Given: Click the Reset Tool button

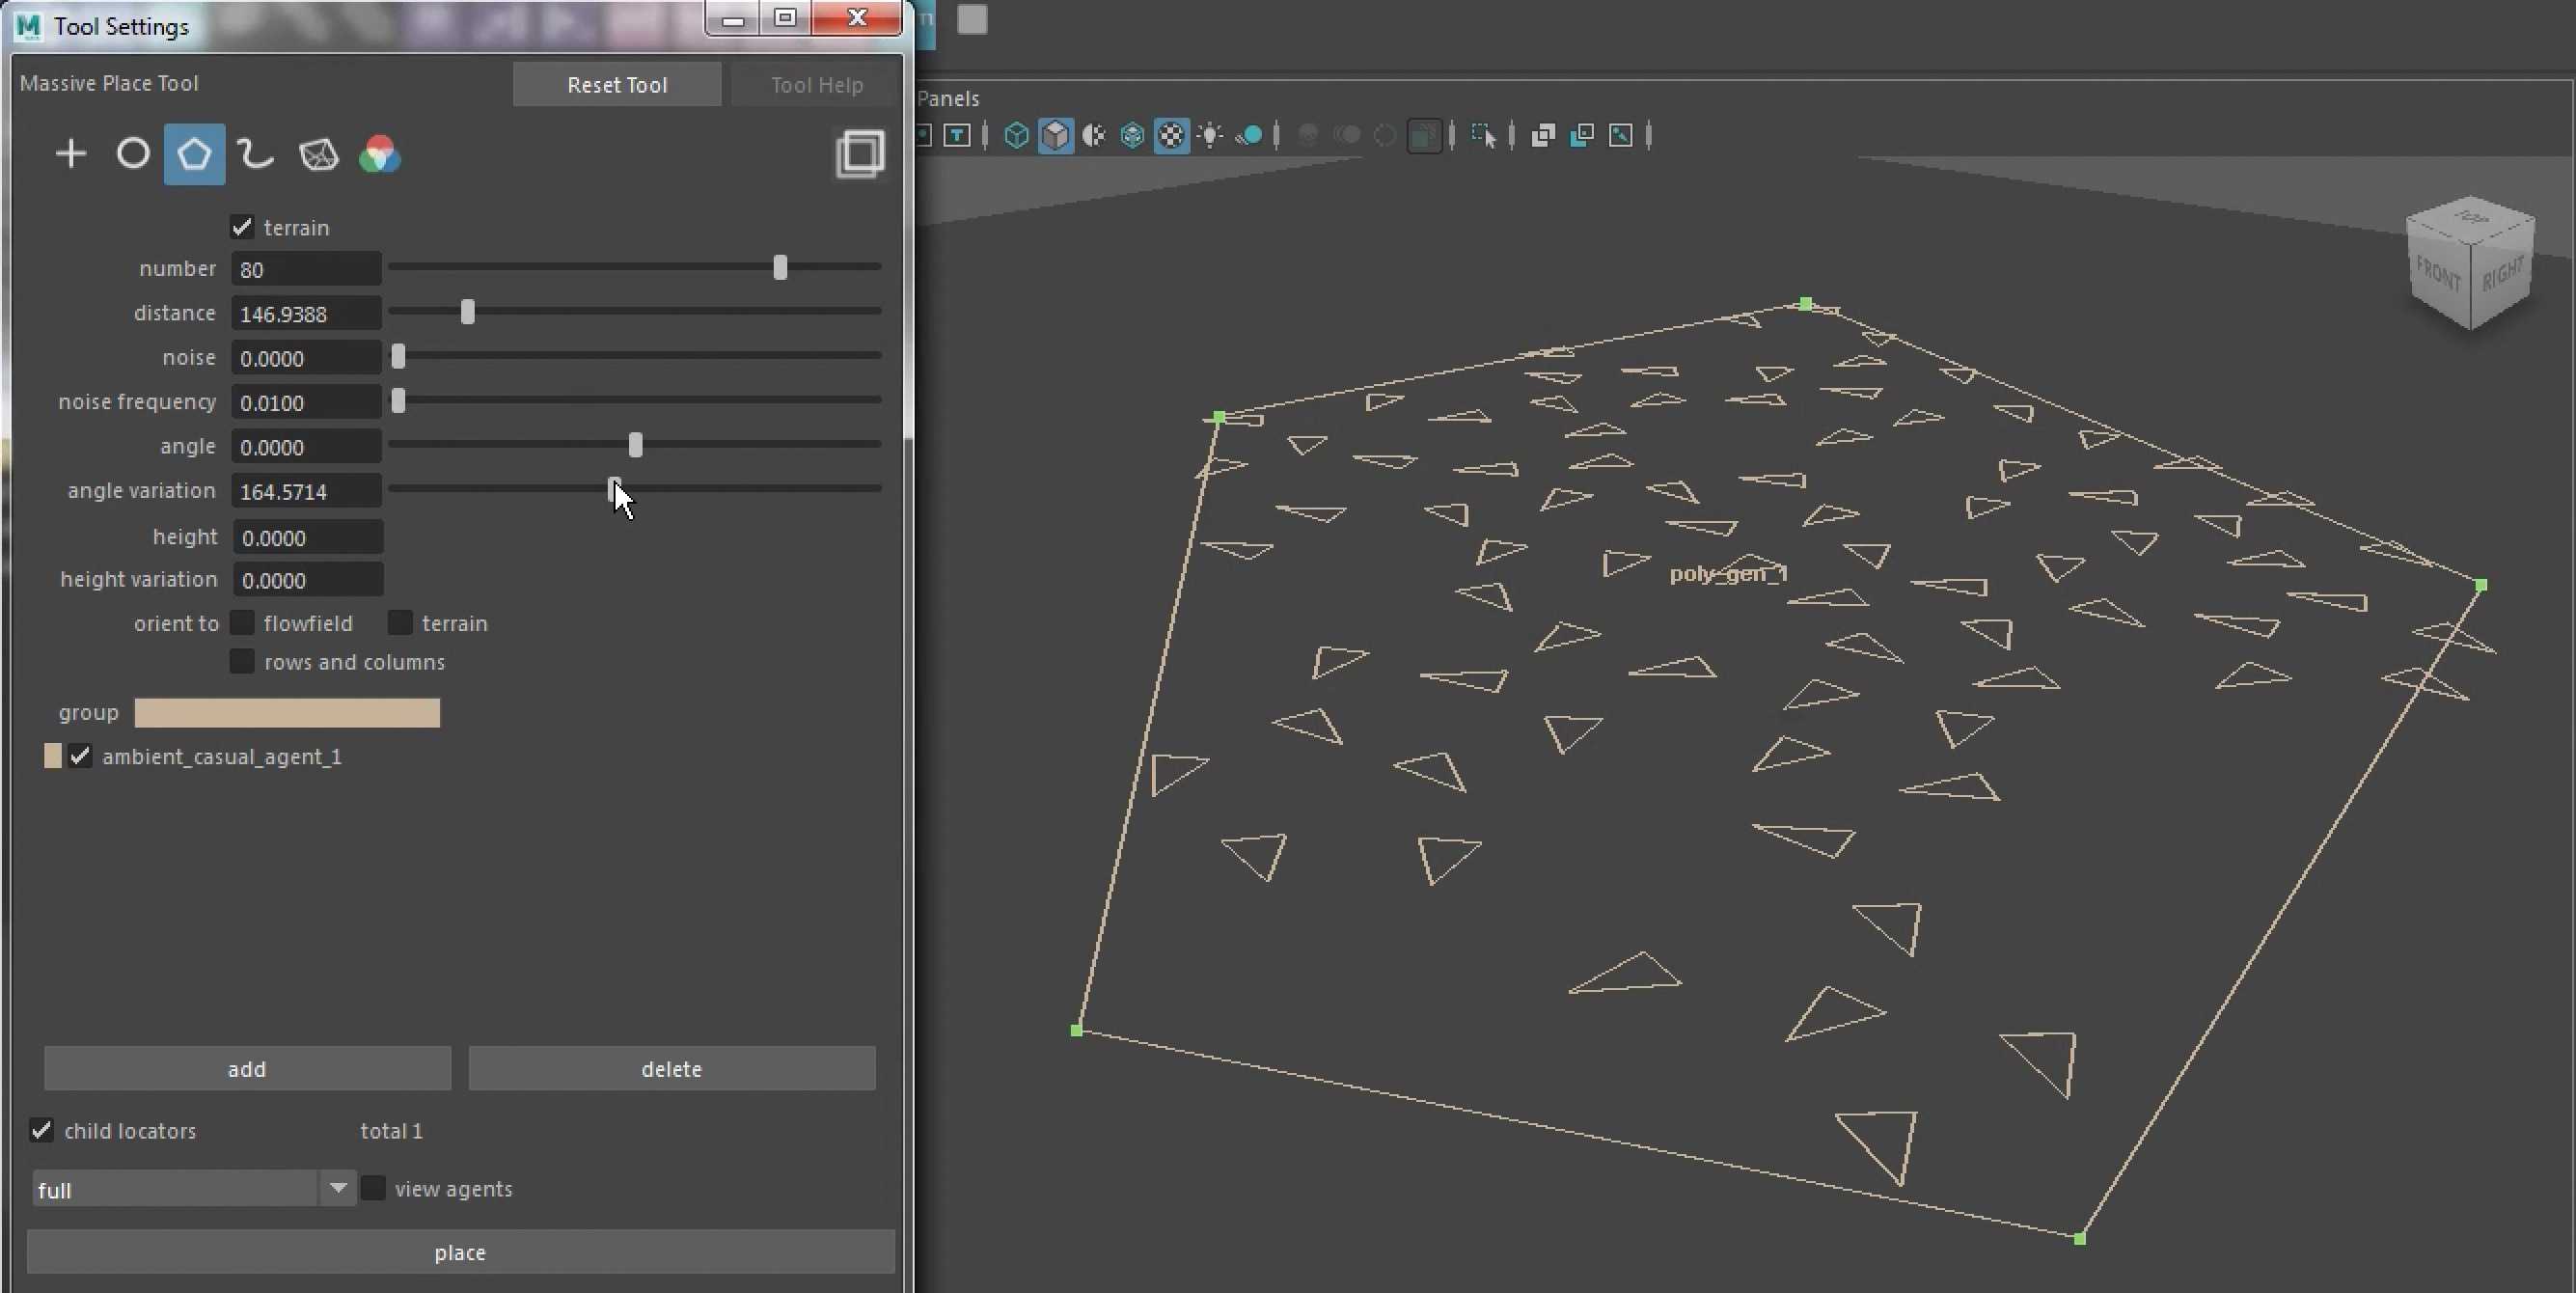Looking at the screenshot, I should (617, 85).
